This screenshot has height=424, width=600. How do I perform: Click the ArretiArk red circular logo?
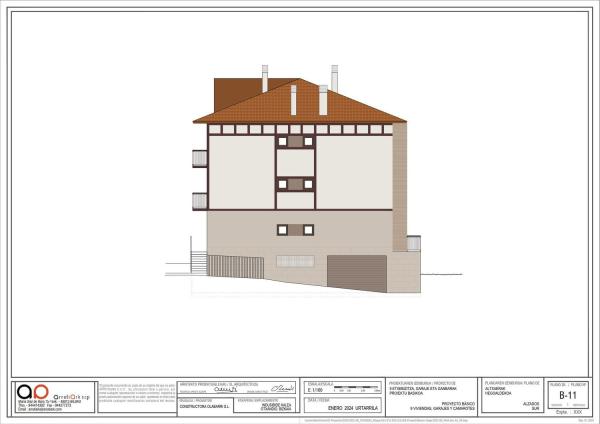pos(29,394)
